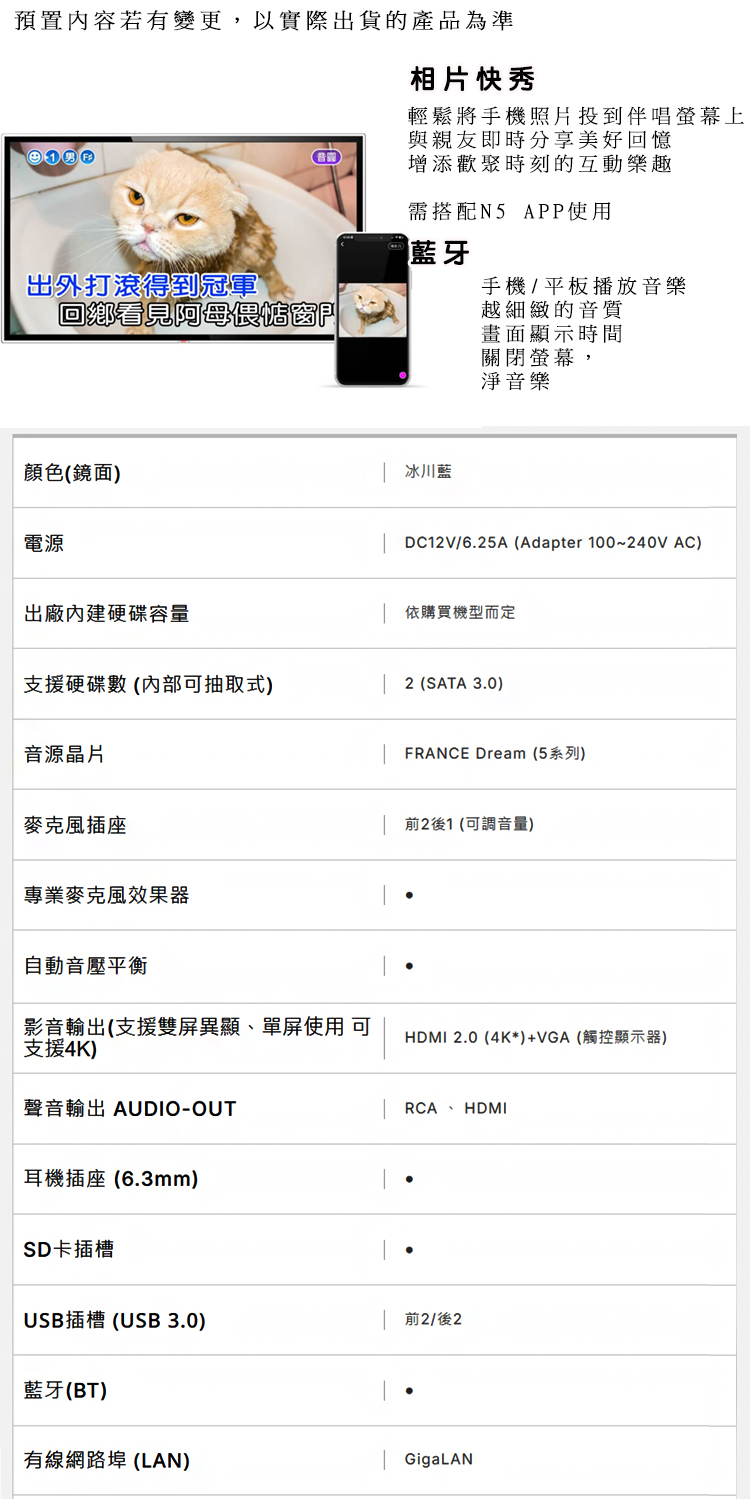Tap the magenta dot button on phone

pyautogui.click(x=402, y=374)
